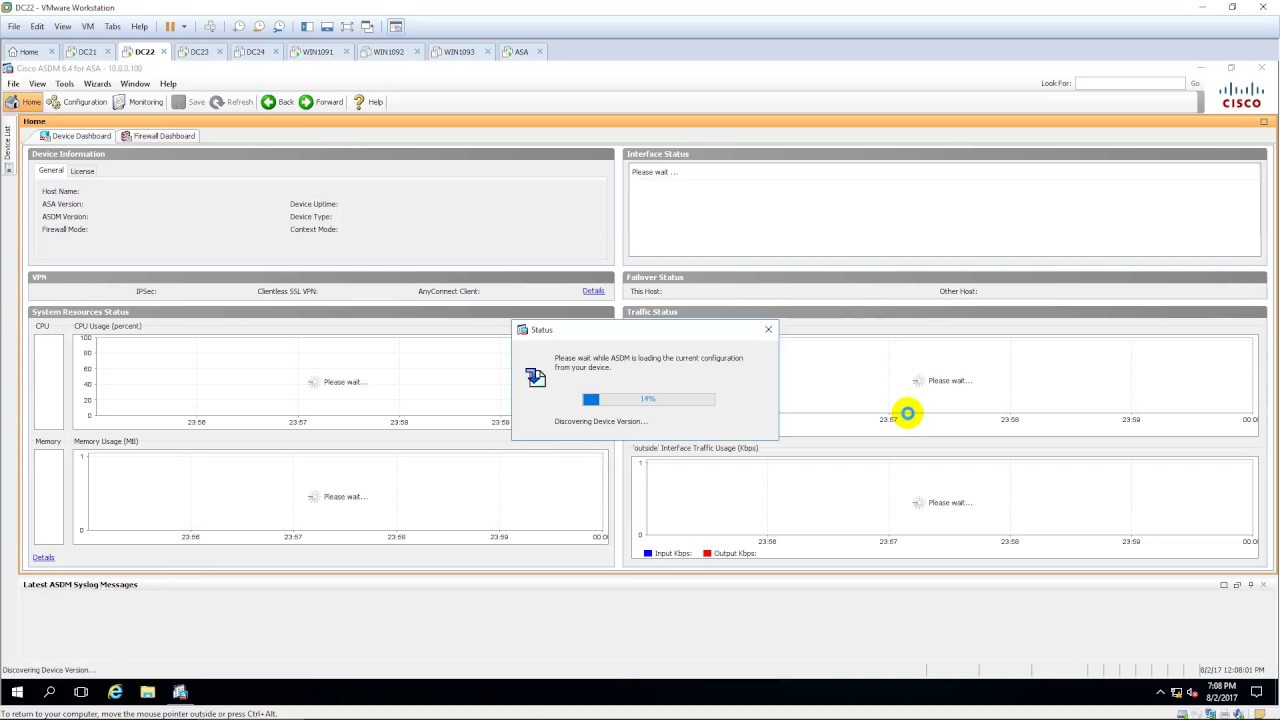Viewport: 1280px width, 720px height.
Task: Open the VMware snapshot manager icon
Action: 279,26
